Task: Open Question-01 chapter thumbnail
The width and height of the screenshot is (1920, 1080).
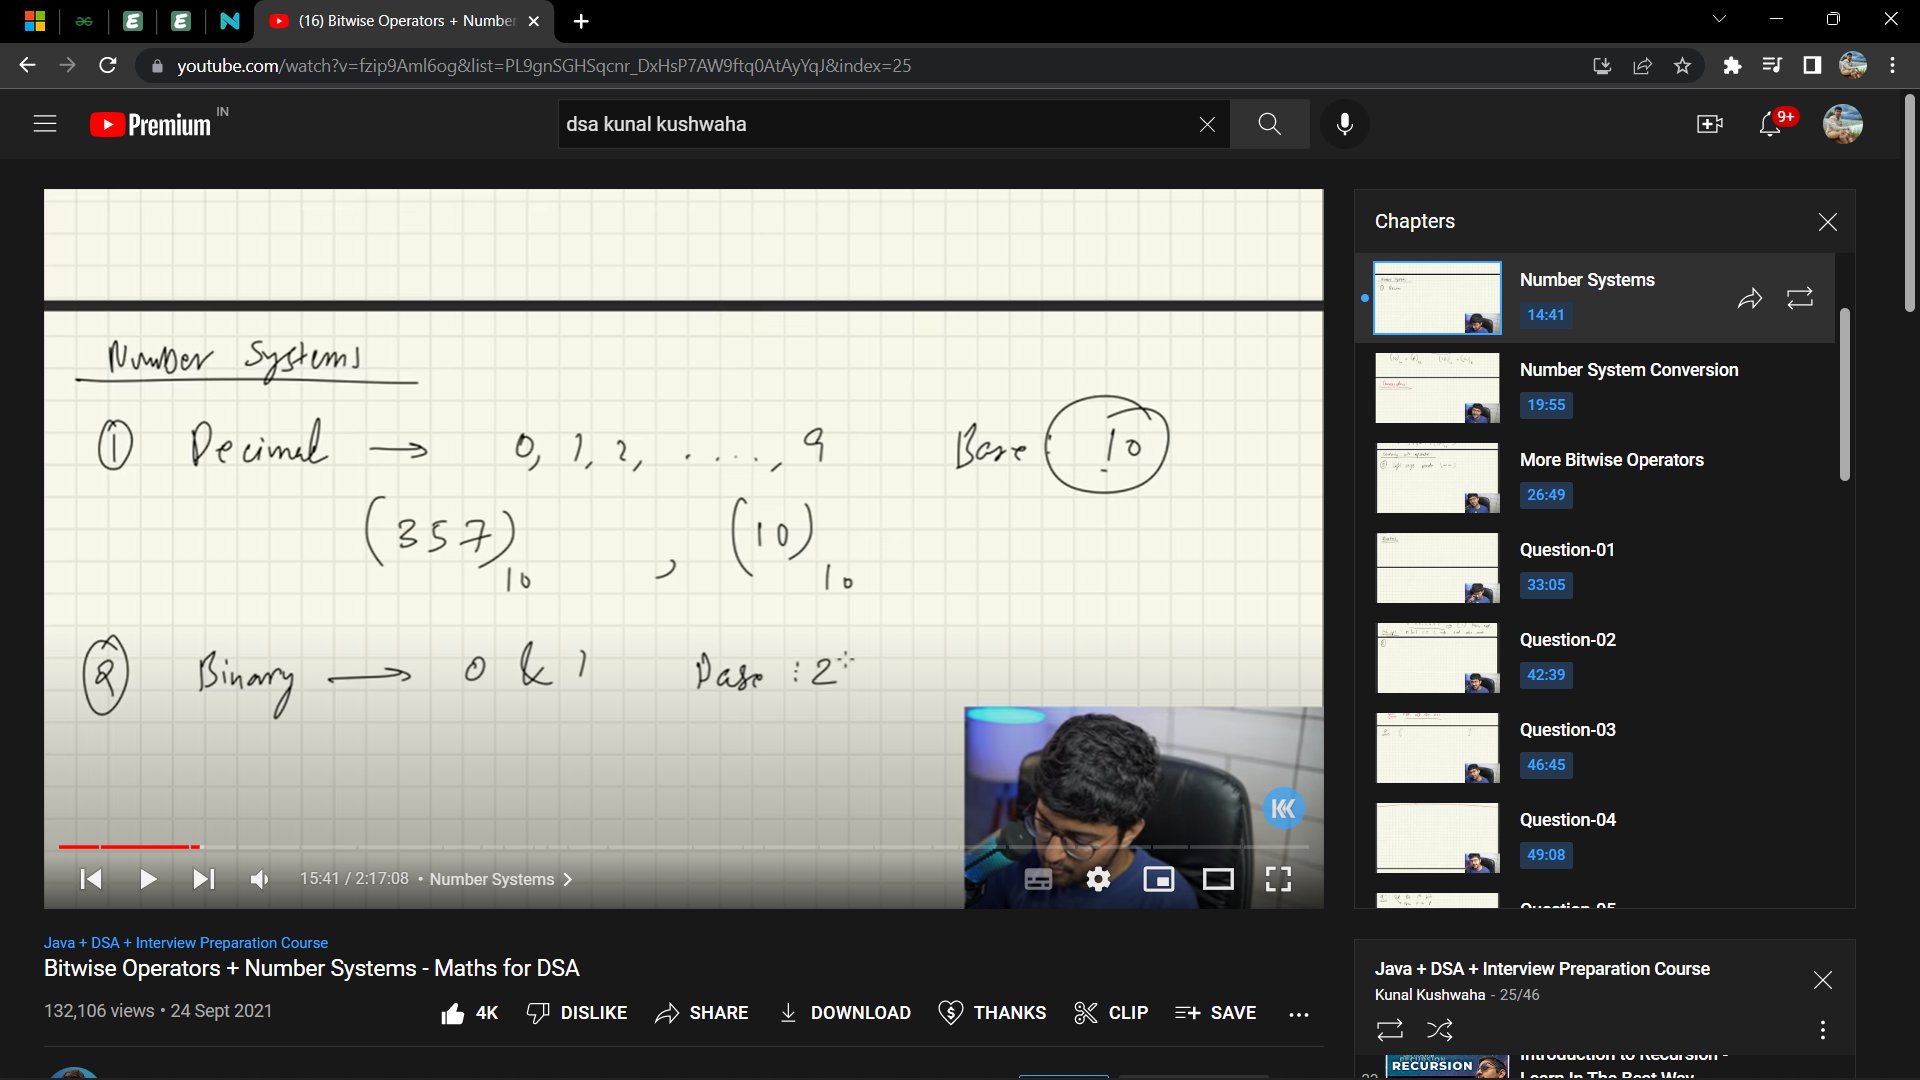Action: coord(1437,568)
